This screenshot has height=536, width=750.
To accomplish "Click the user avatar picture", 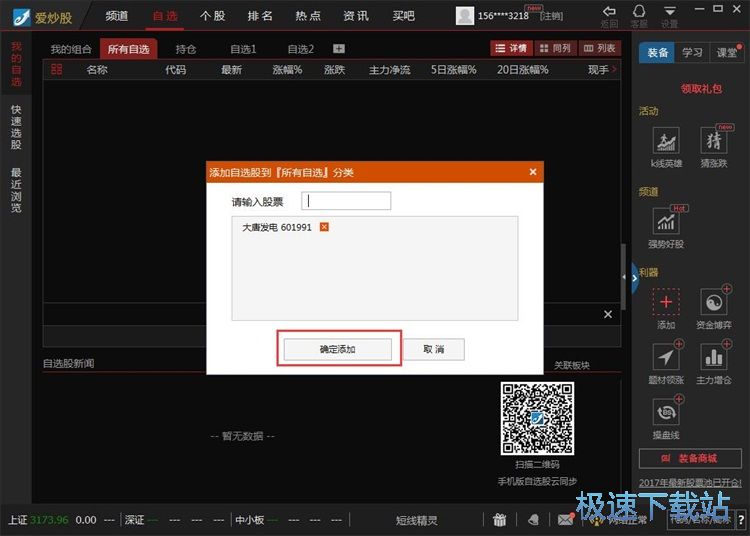I will [464, 16].
